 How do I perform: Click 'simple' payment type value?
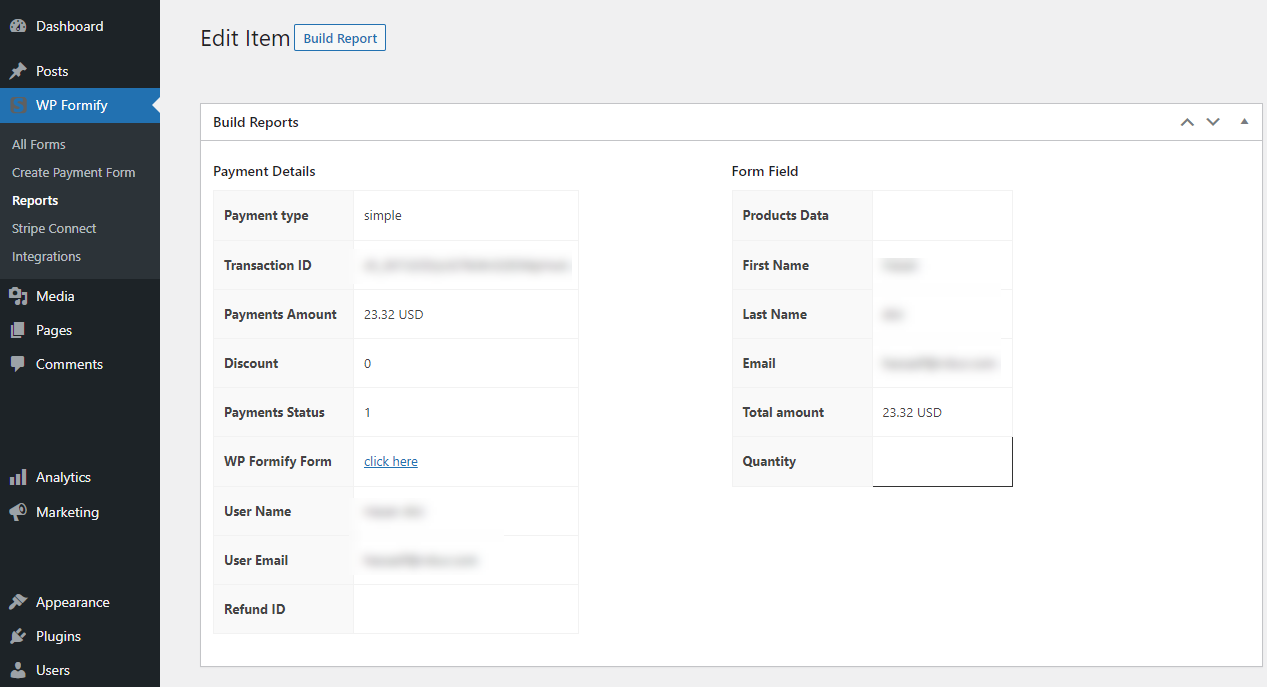coord(383,215)
